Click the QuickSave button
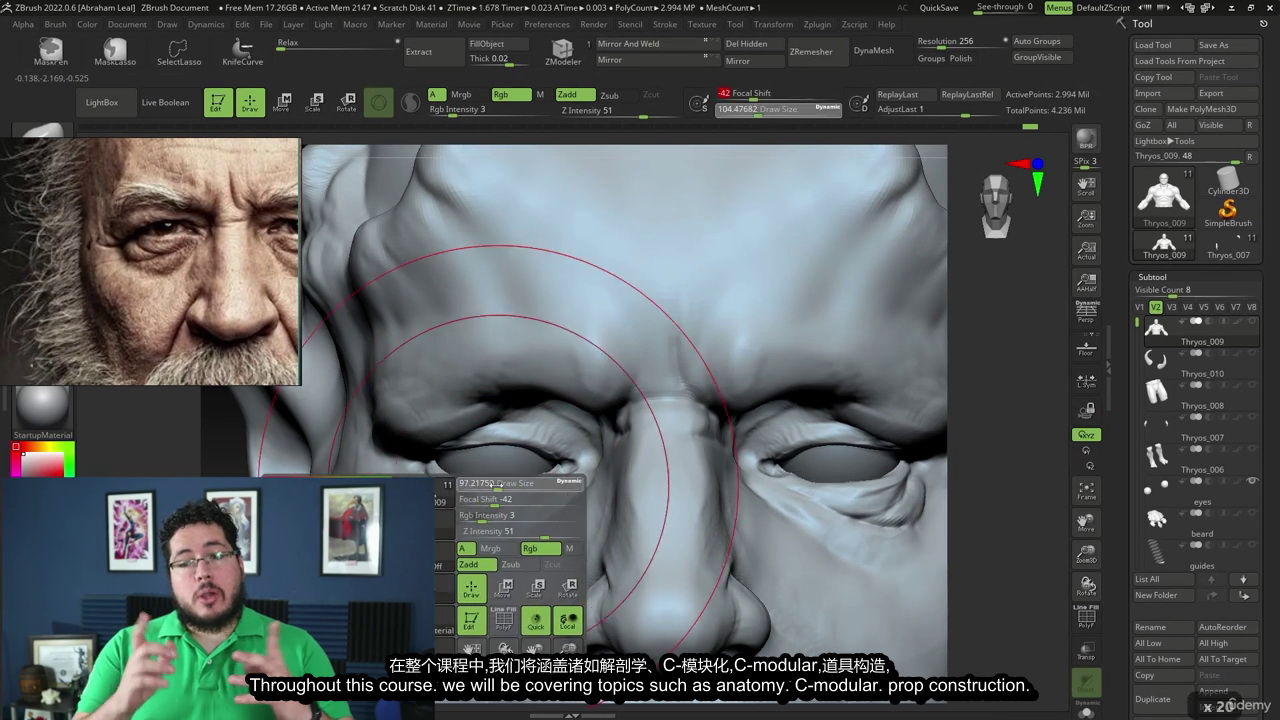Image resolution: width=1280 pixels, height=720 pixels. (x=939, y=8)
